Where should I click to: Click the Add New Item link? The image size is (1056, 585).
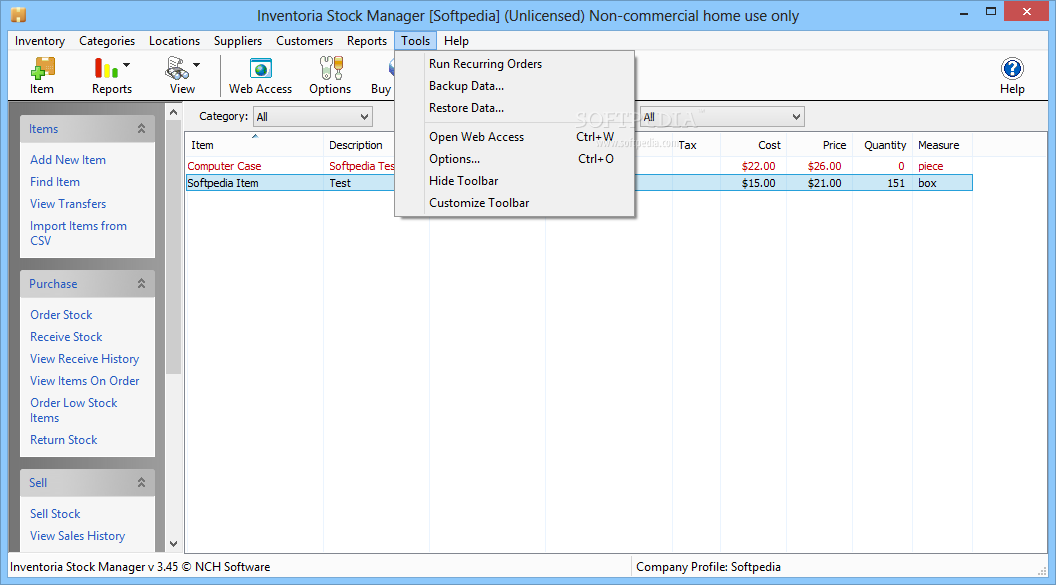68,160
